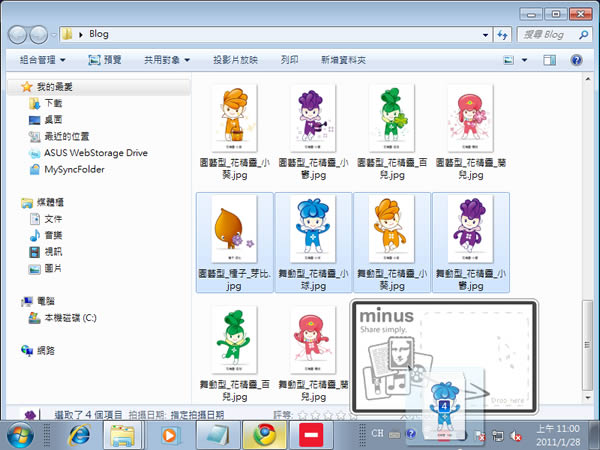
Task: Open the 下載 folder in favorites
Action: point(53,103)
